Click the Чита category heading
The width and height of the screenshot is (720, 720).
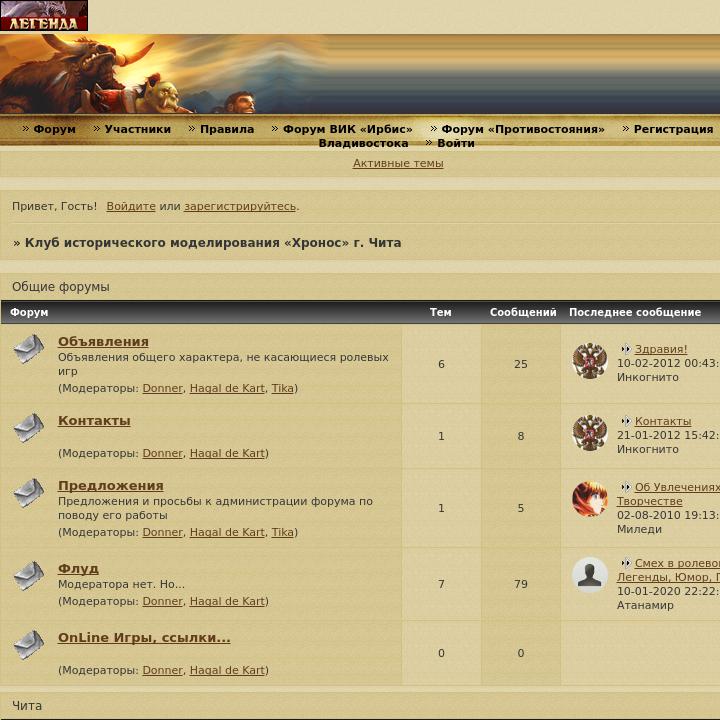coord(27,706)
